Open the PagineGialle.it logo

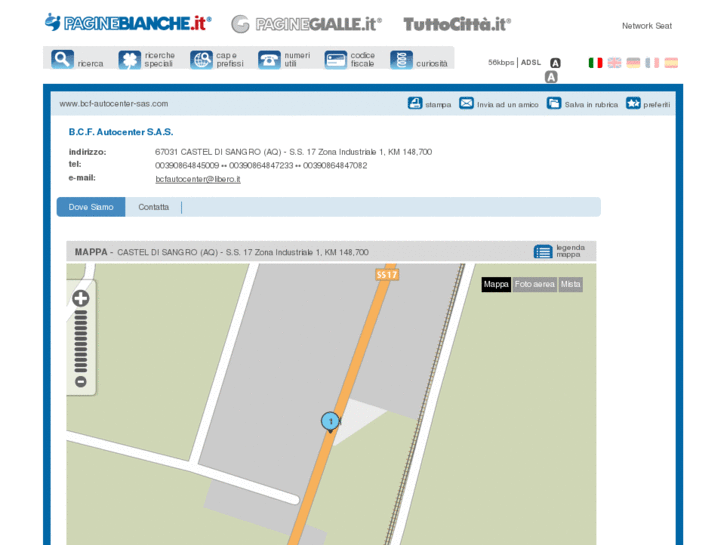[306, 24]
